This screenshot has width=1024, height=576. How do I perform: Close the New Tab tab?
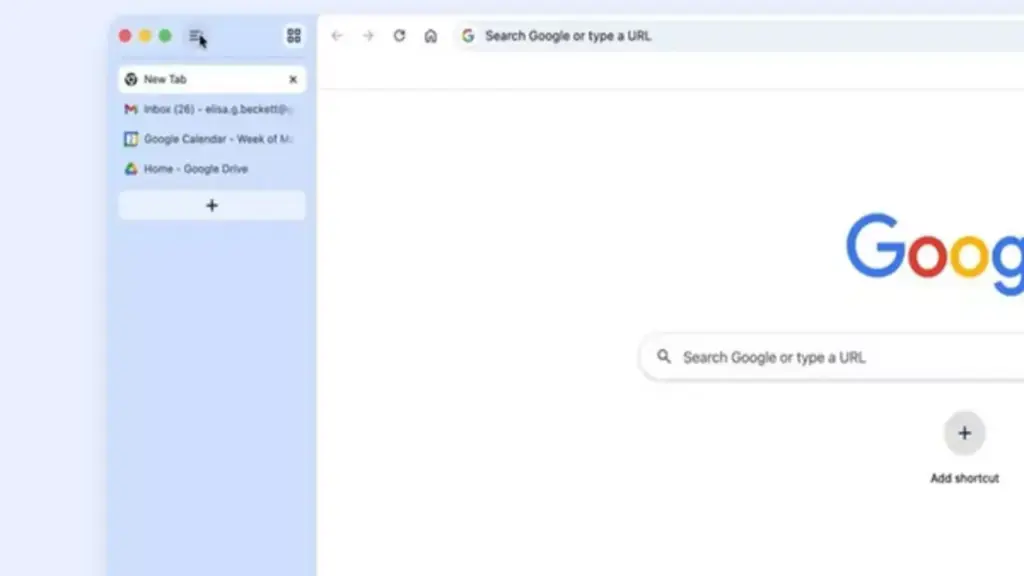[x=292, y=79]
